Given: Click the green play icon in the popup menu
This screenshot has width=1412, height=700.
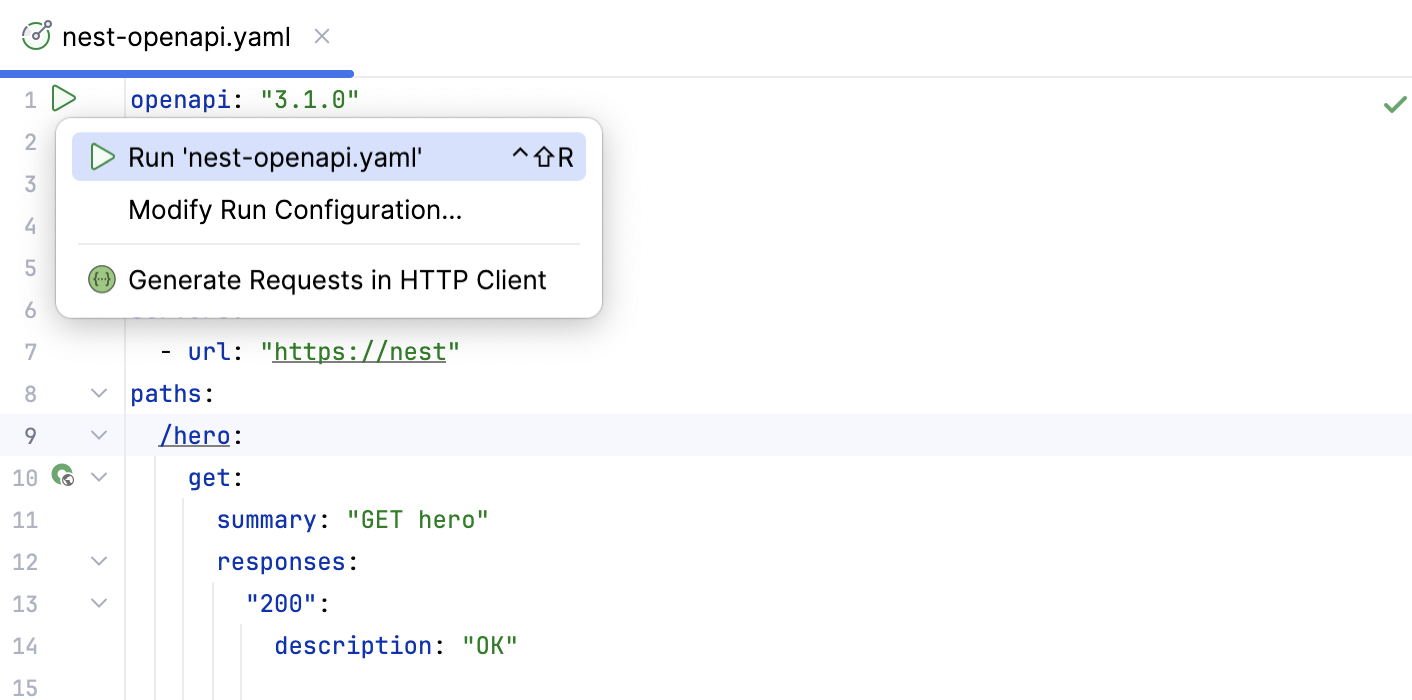Looking at the screenshot, I should [x=100, y=156].
